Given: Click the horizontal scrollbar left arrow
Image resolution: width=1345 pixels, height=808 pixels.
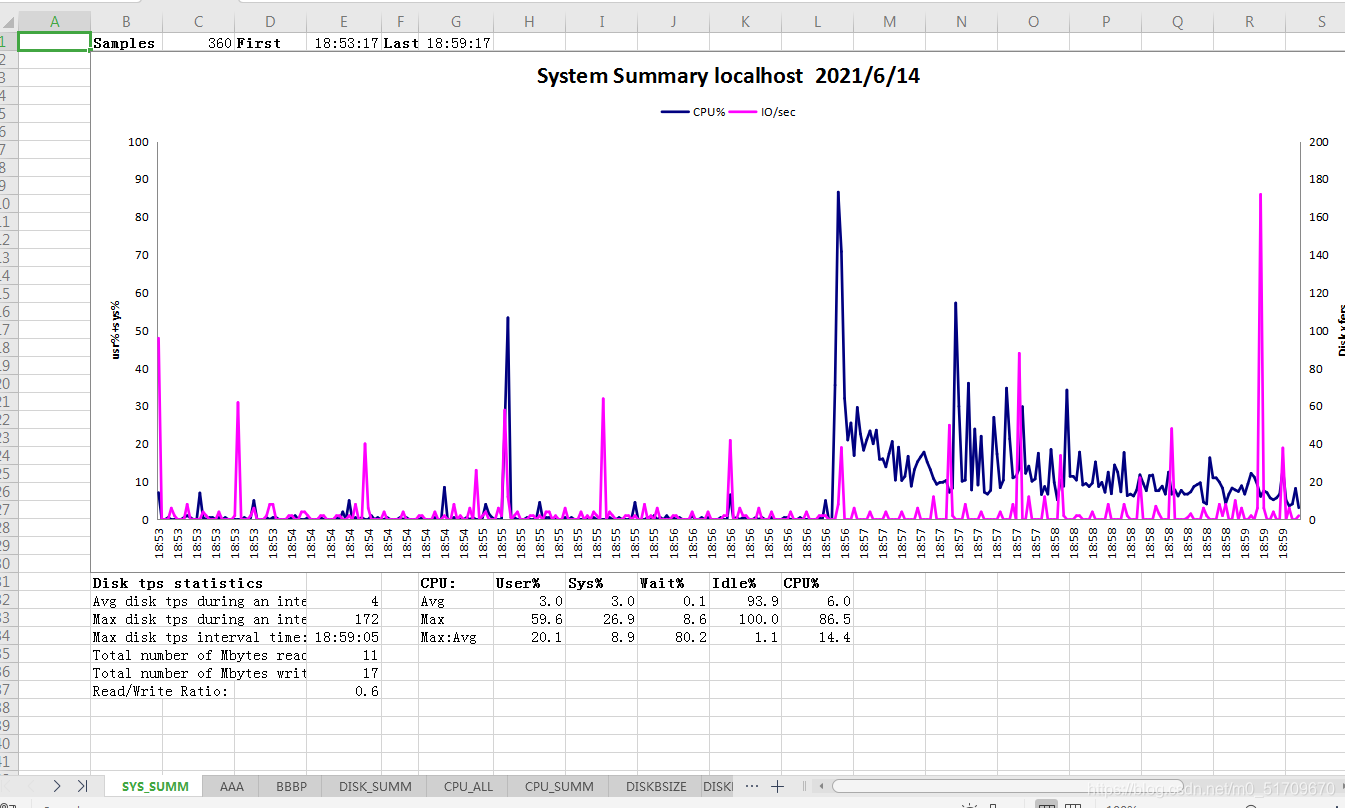Looking at the screenshot, I should (822, 786).
